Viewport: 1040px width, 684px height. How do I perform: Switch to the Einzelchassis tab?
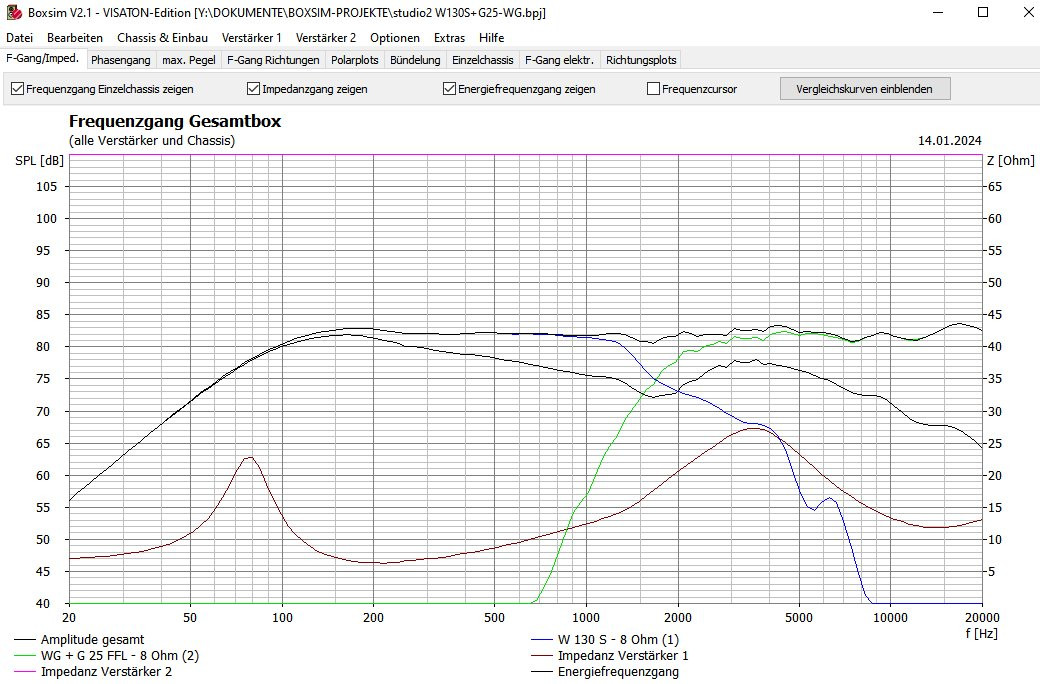coord(483,60)
